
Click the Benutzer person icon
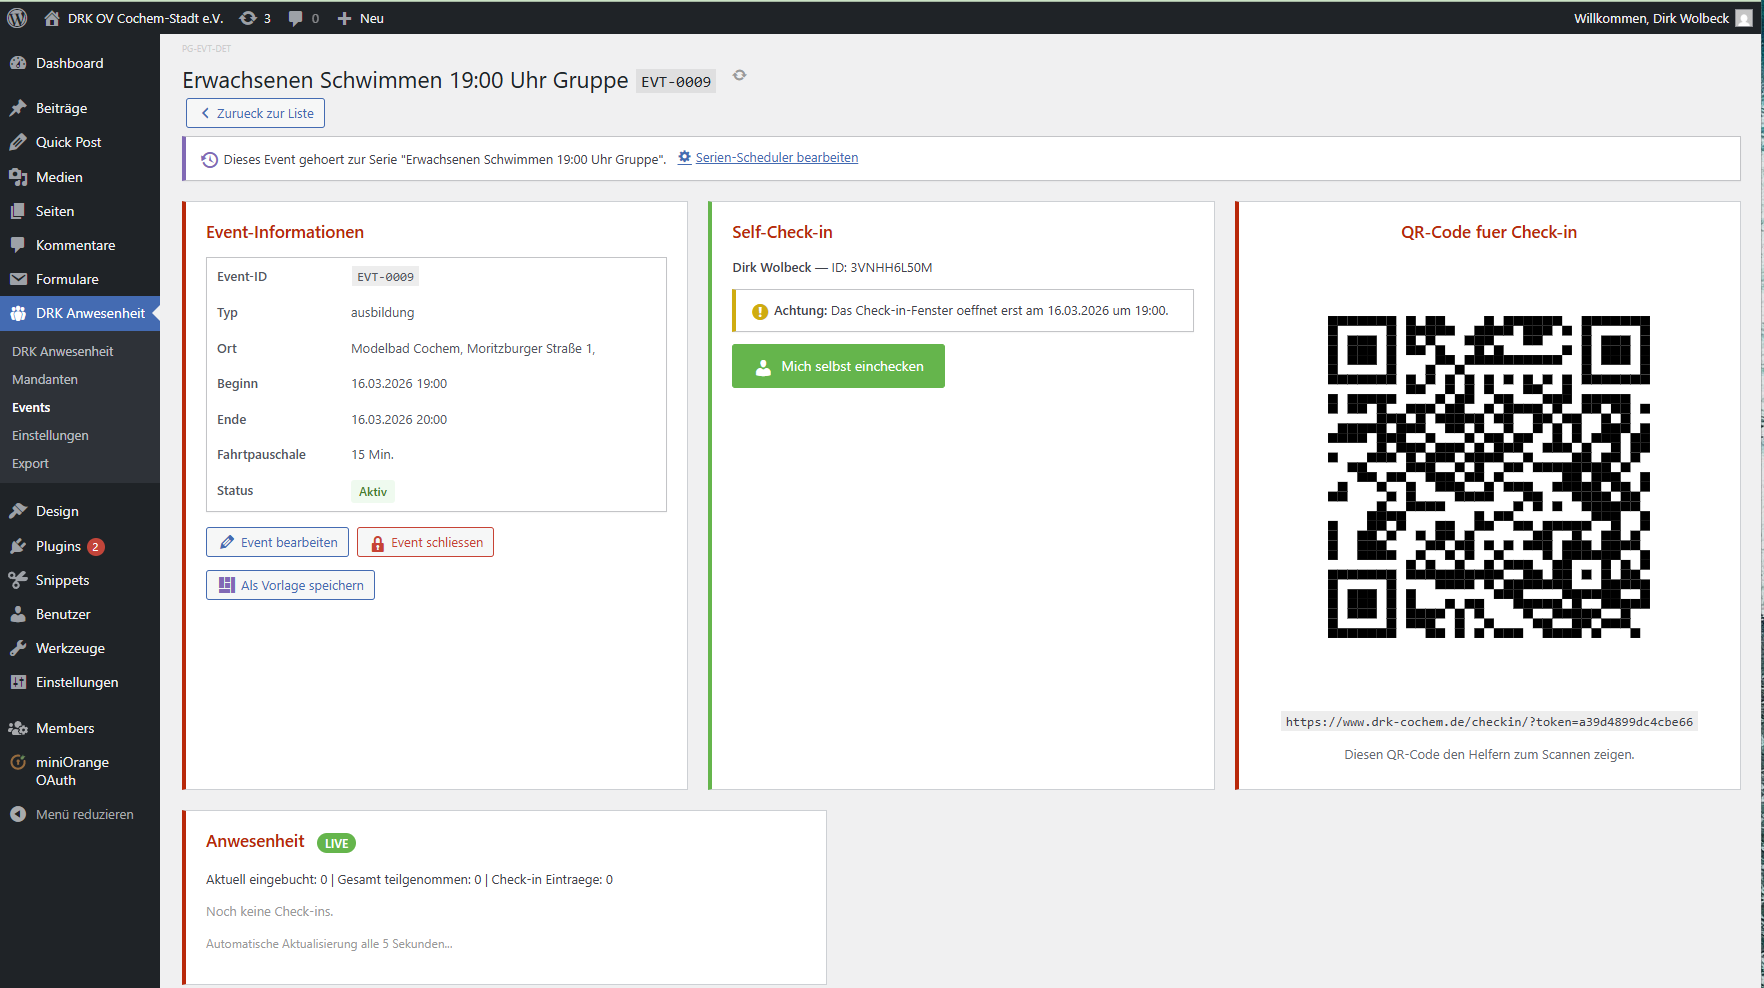18,614
